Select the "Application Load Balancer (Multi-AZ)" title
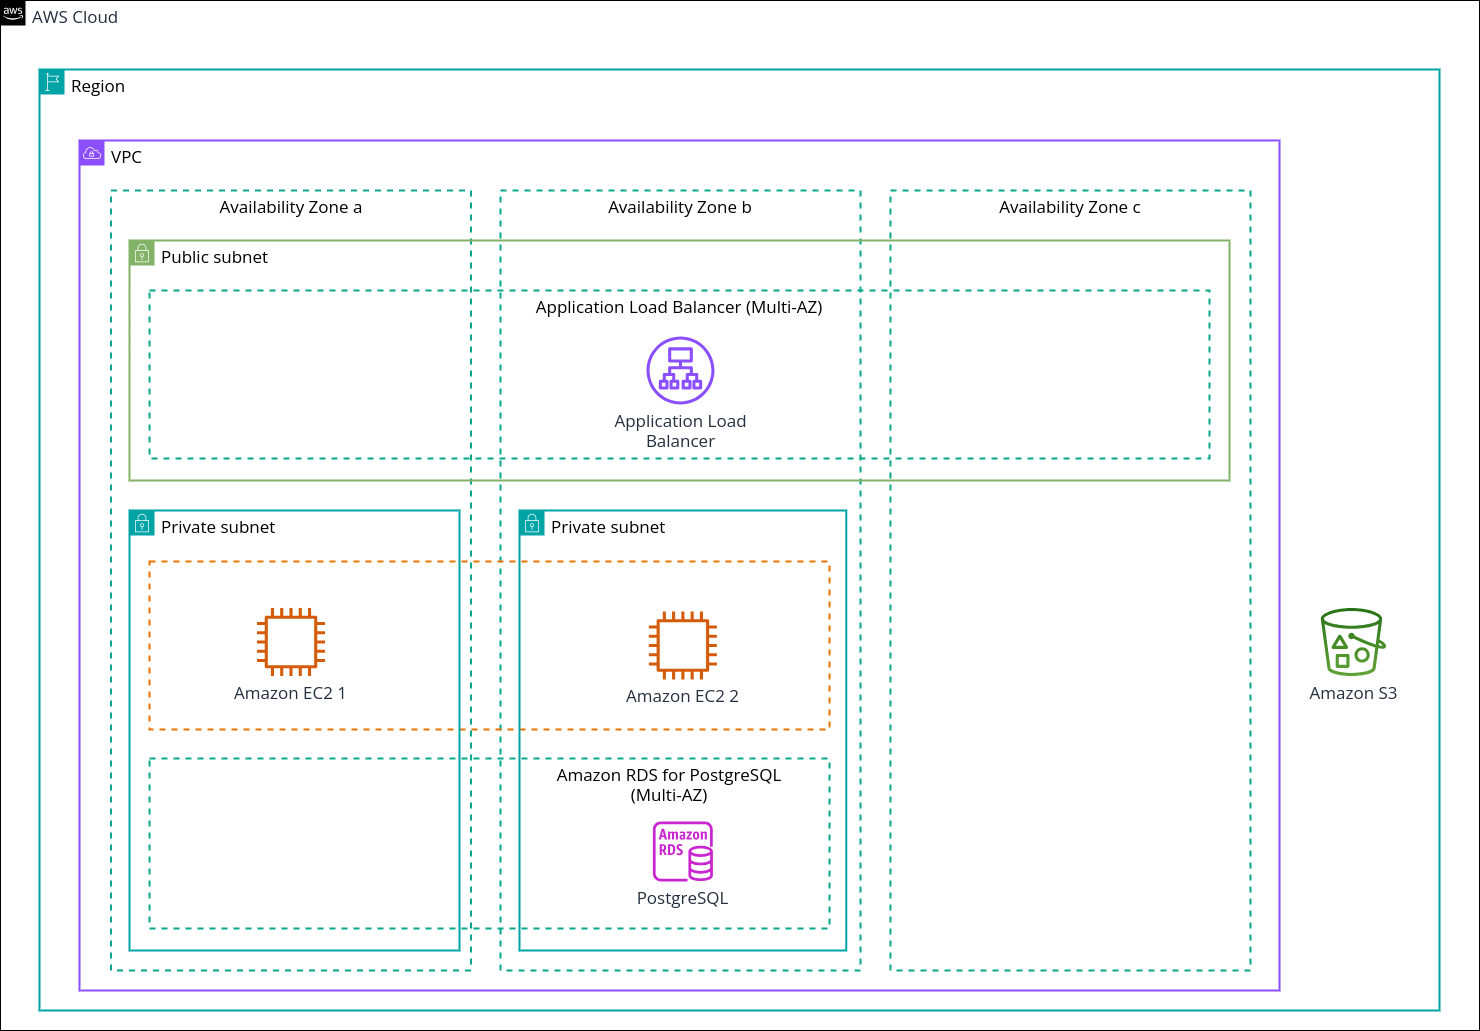Image resolution: width=1480 pixels, height=1031 pixels. click(679, 307)
